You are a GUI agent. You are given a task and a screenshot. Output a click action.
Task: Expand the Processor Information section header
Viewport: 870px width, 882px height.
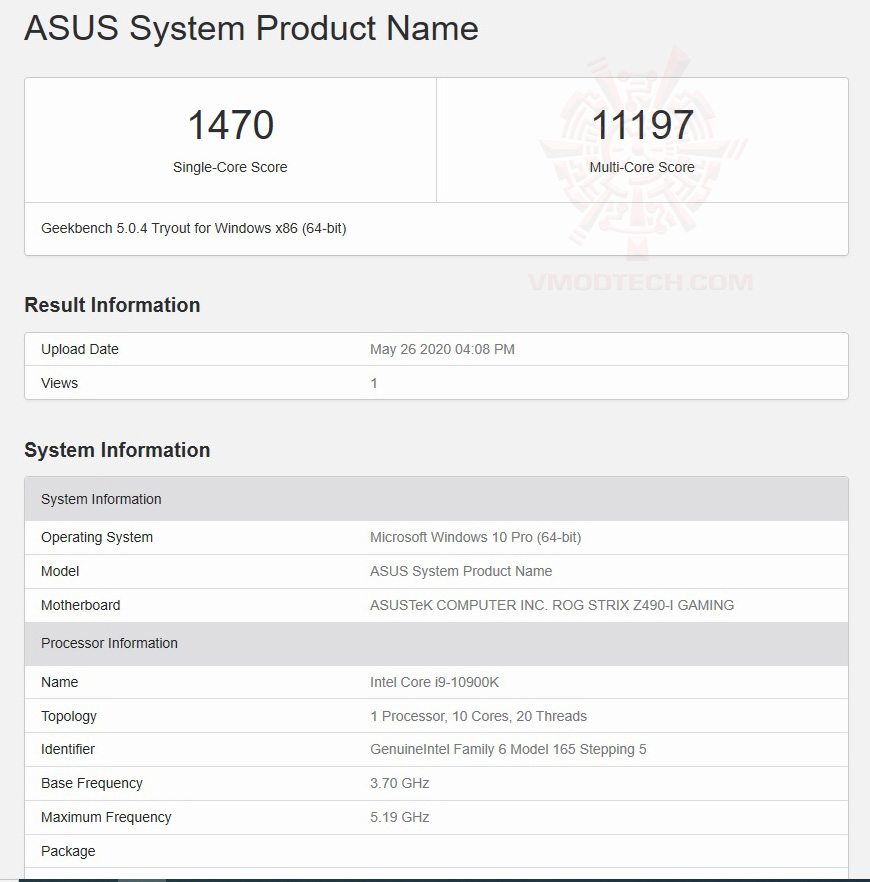pyautogui.click(x=109, y=643)
